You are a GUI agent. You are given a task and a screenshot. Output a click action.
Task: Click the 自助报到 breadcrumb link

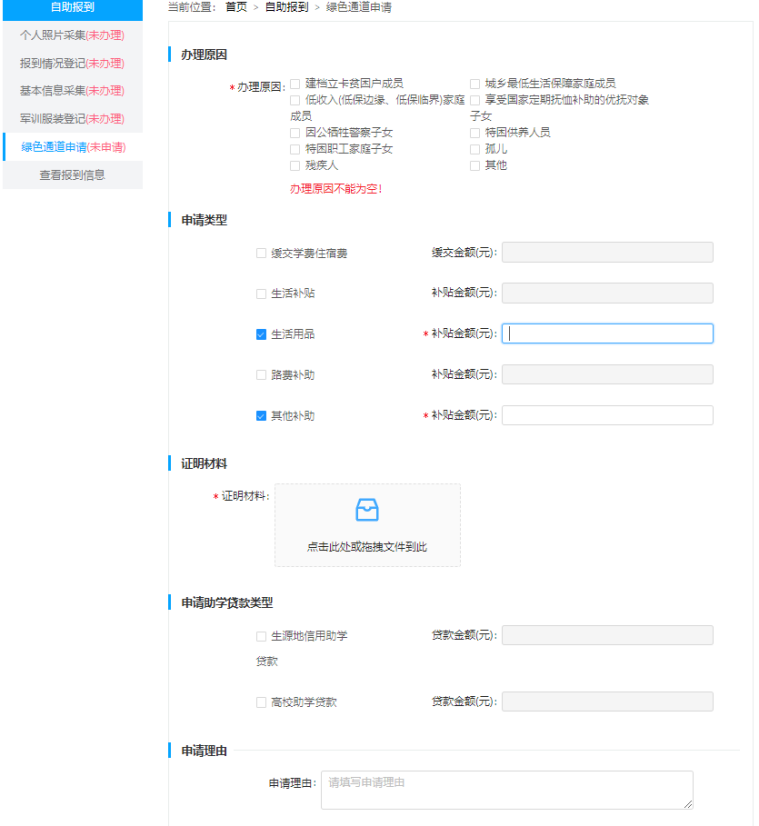[286, 7]
